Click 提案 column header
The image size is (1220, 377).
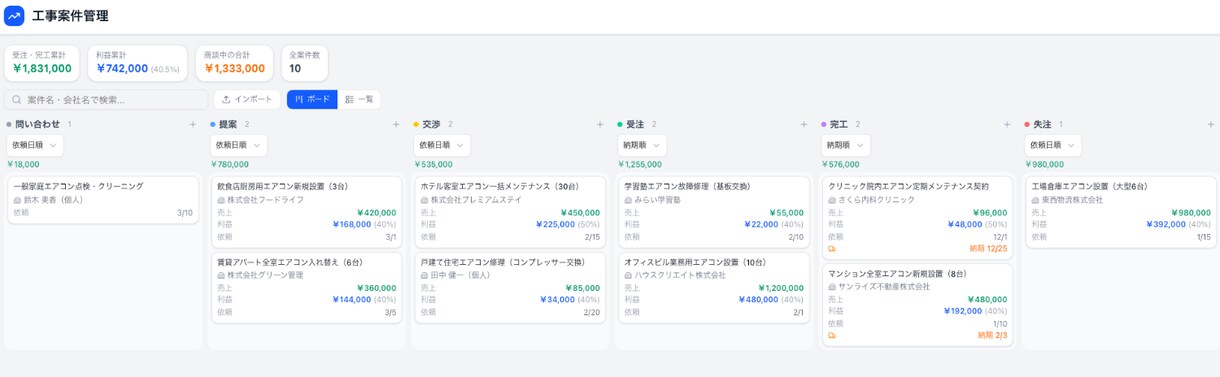point(228,124)
